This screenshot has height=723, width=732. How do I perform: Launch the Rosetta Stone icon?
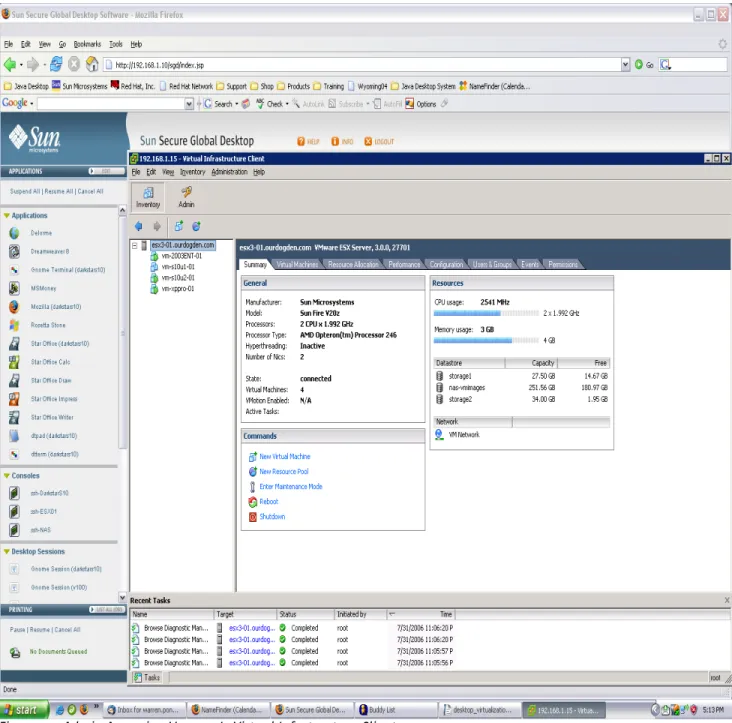point(14,325)
